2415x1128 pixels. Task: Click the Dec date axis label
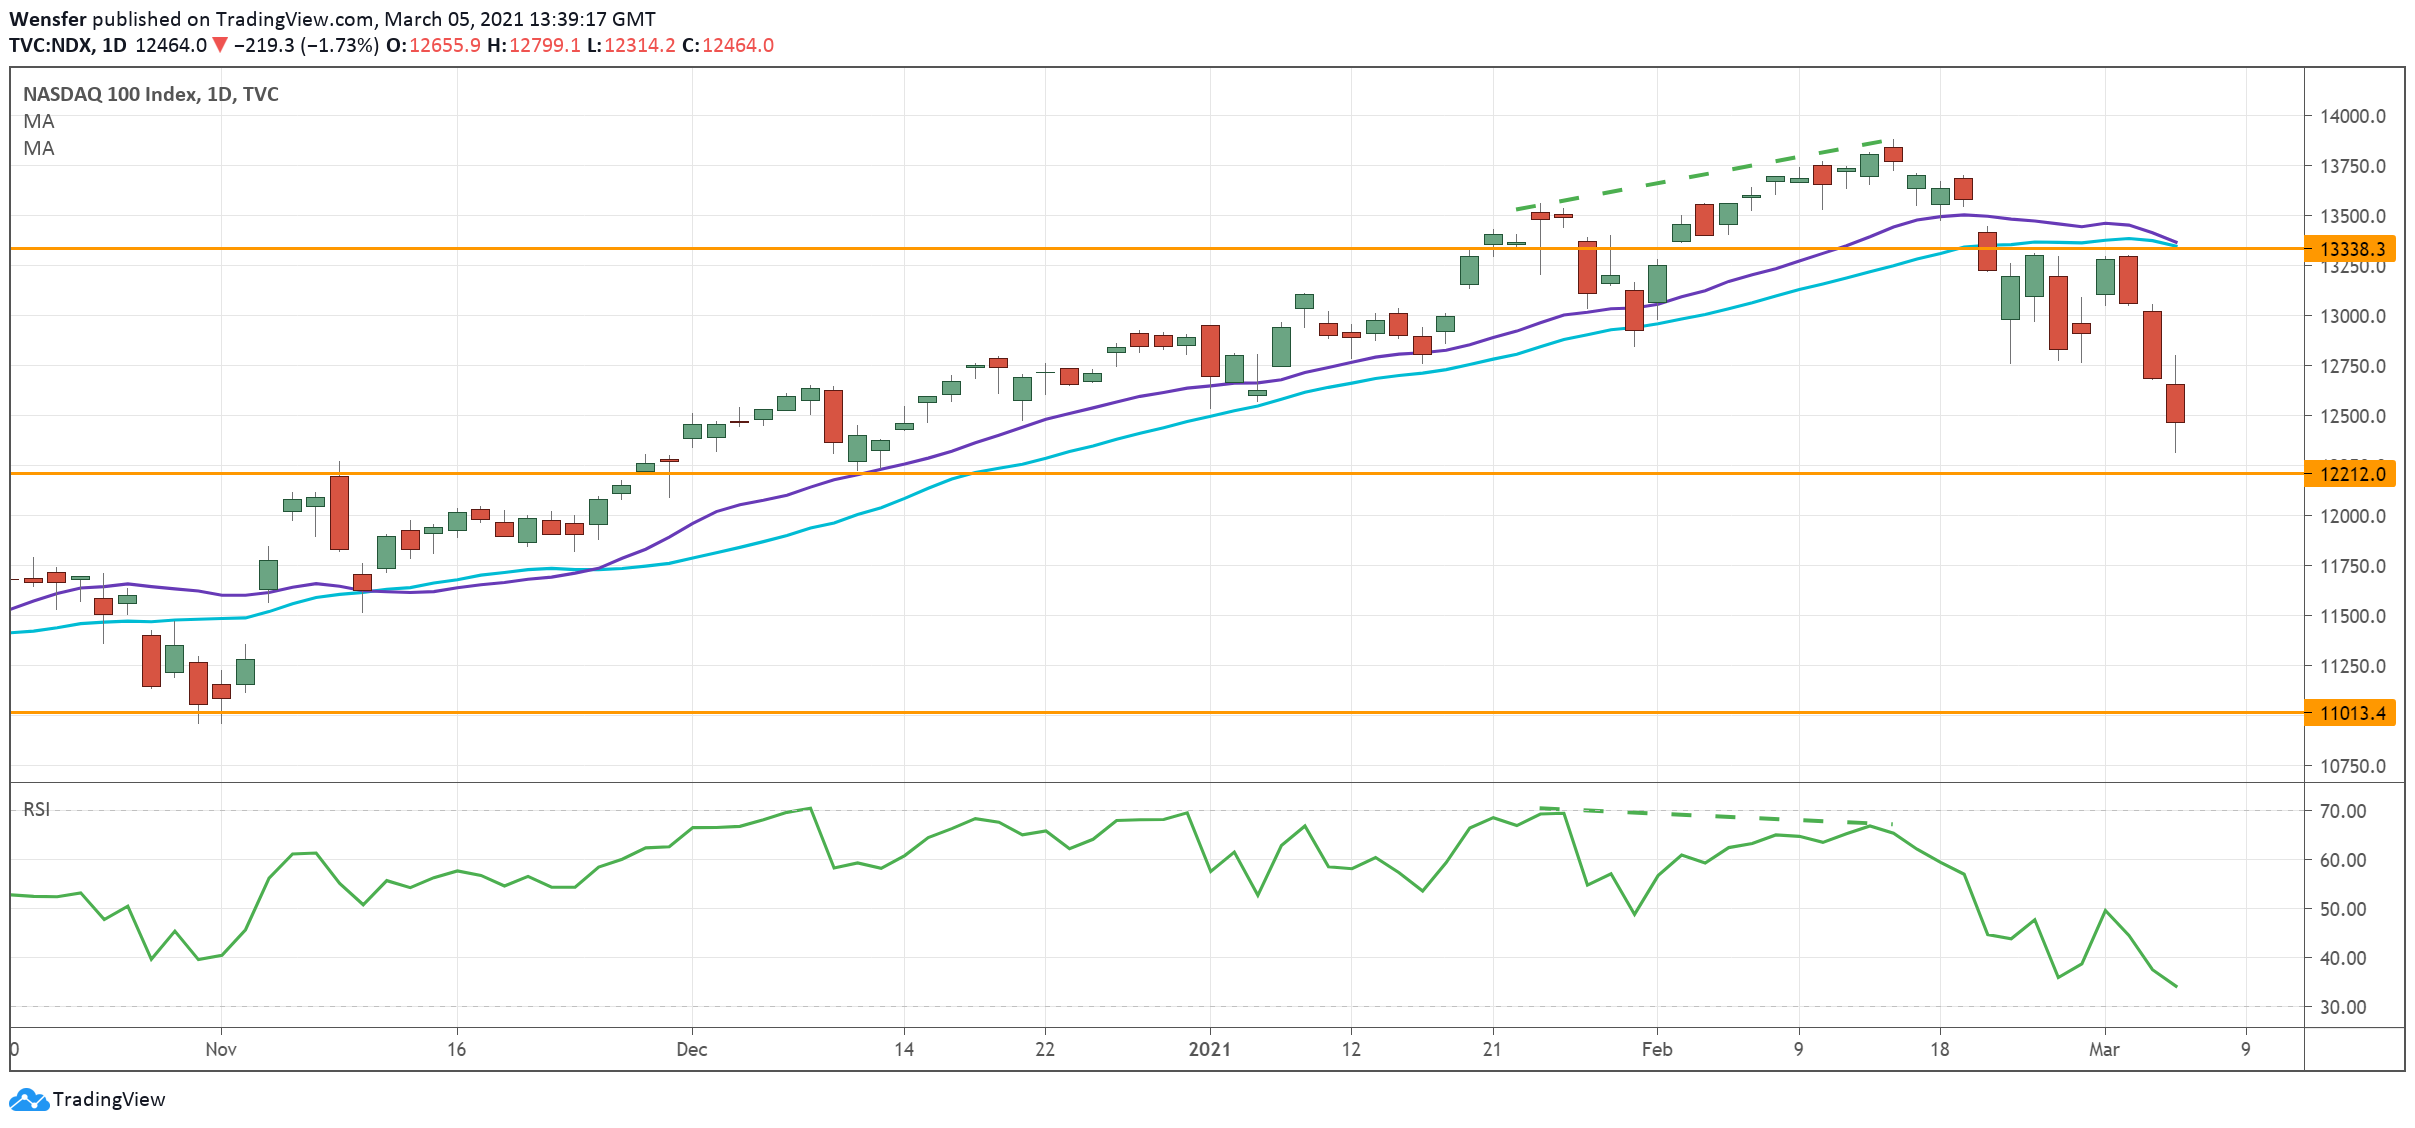tap(691, 1049)
